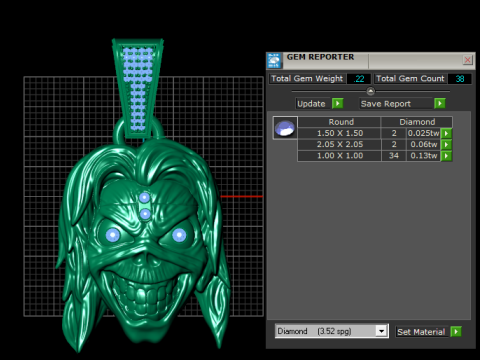Click the Total Gem Count value 38
Screen dimensions: 480x360
coord(460,79)
